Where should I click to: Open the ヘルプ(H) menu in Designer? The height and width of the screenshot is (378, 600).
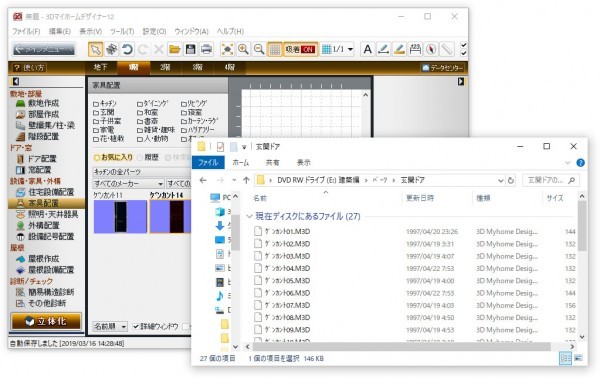click(x=230, y=31)
